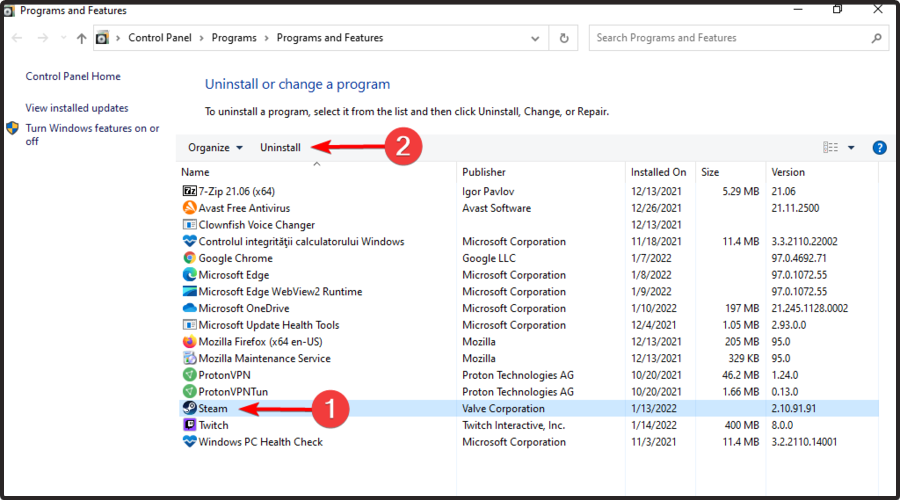Image resolution: width=900 pixels, height=500 pixels.
Task: Open the Organize dropdown menu
Action: (215, 148)
